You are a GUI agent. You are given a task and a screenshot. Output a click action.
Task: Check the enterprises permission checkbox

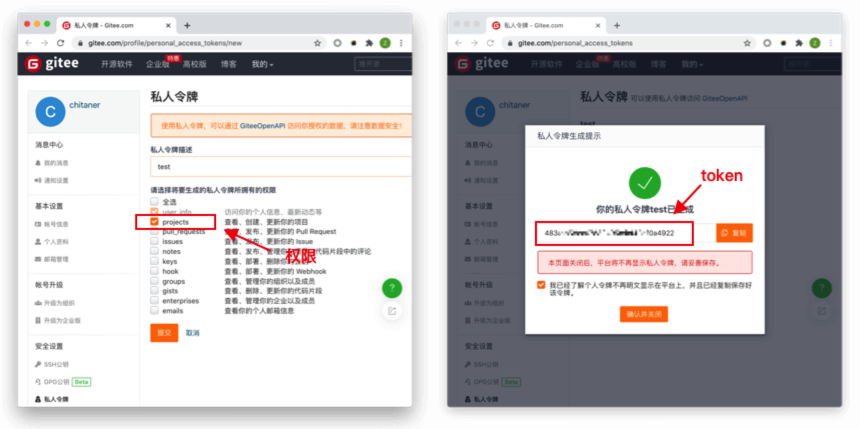154,301
